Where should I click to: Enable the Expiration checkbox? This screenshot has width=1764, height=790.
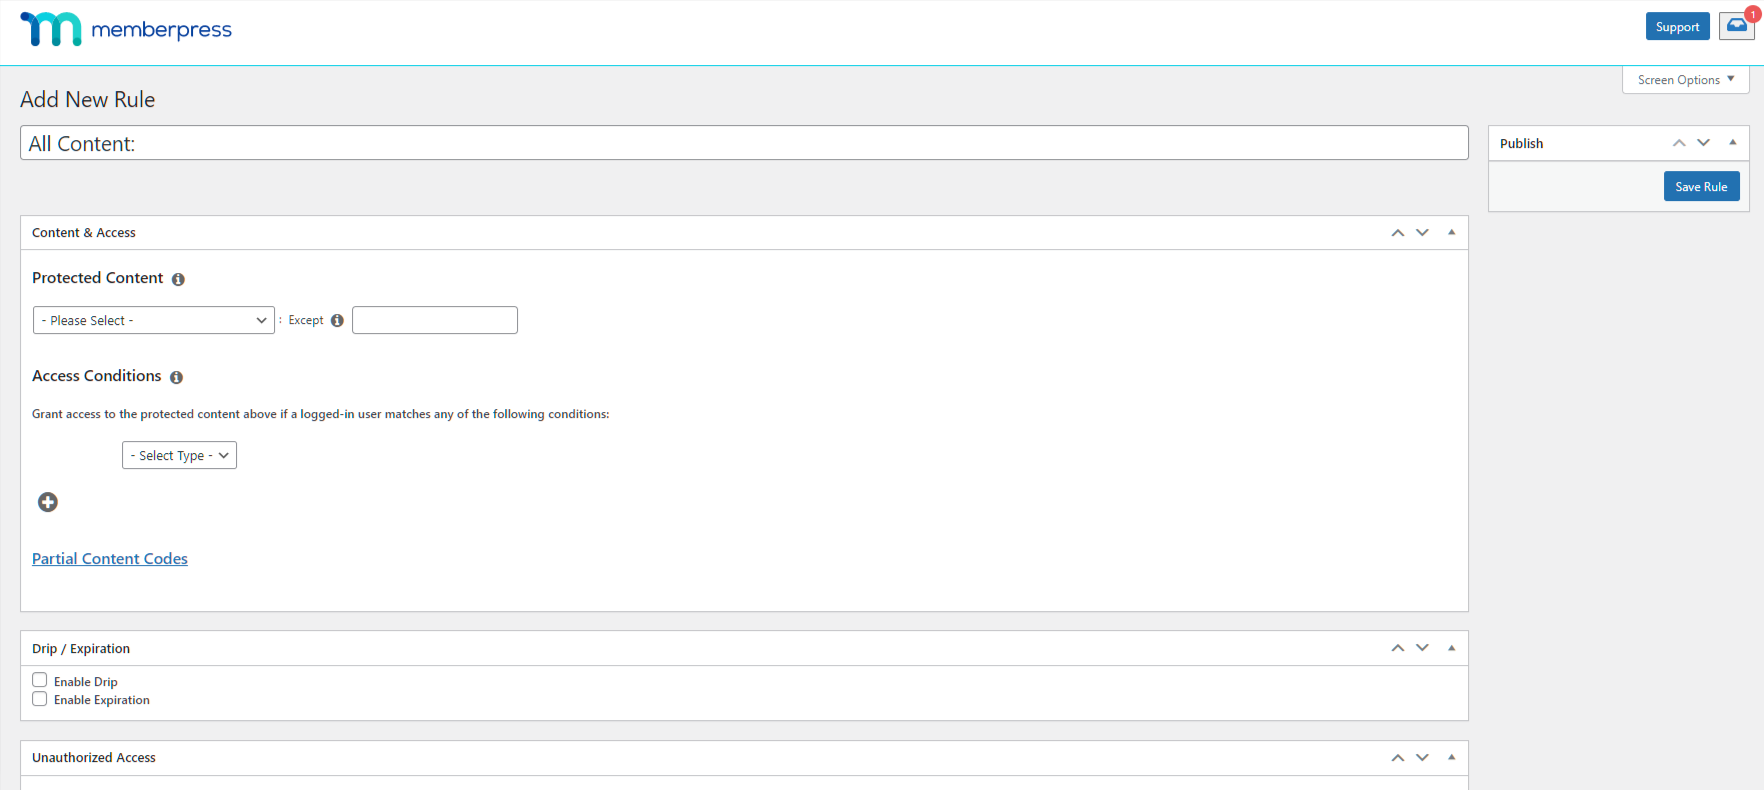point(40,699)
